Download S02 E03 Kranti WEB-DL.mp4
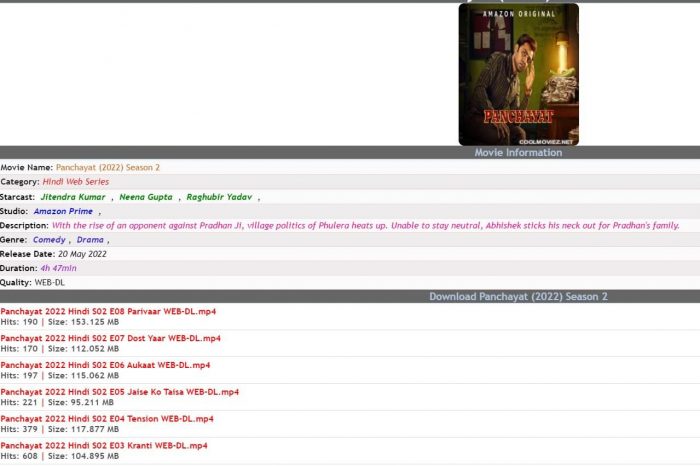 coord(104,445)
